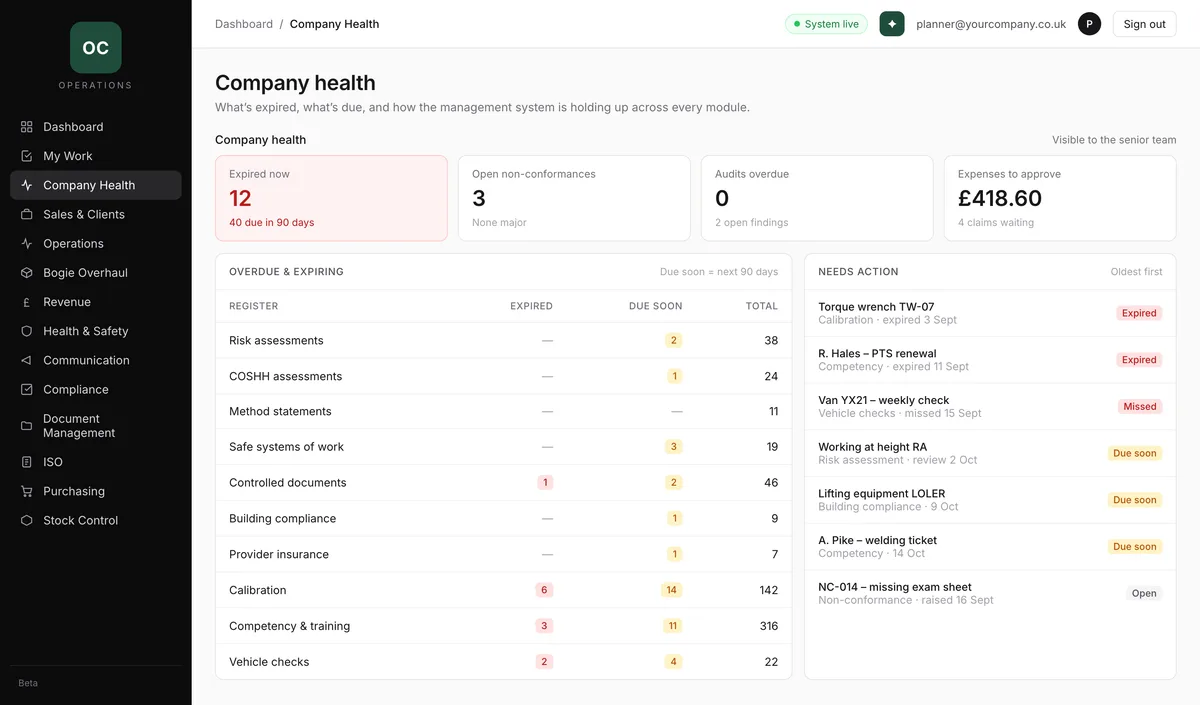Open the Audits overdue card
Screen dimensions: 1200x705
(817, 198)
